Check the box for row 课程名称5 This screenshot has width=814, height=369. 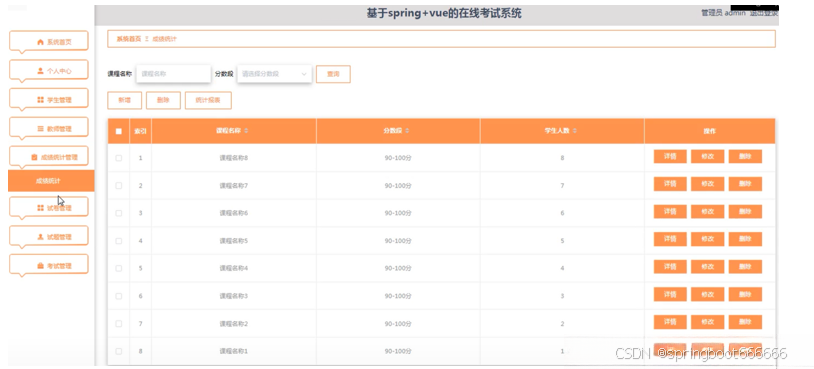point(118,241)
